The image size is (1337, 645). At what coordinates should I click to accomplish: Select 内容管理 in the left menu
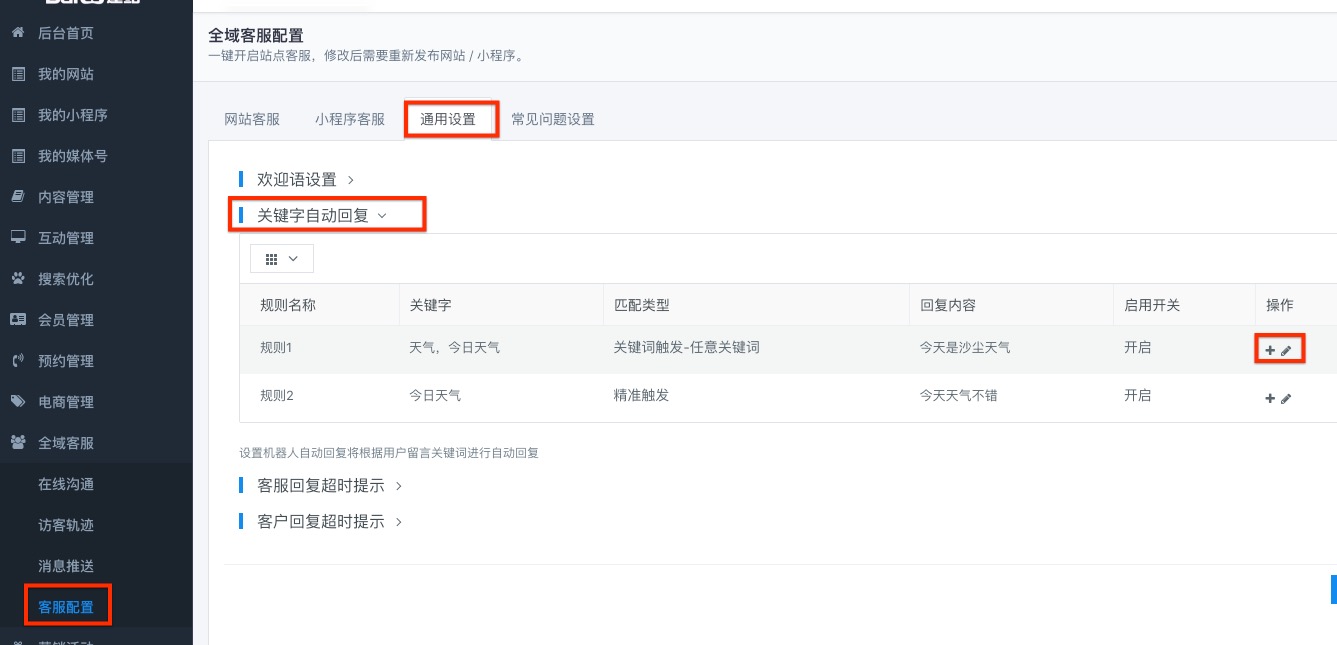pos(66,197)
